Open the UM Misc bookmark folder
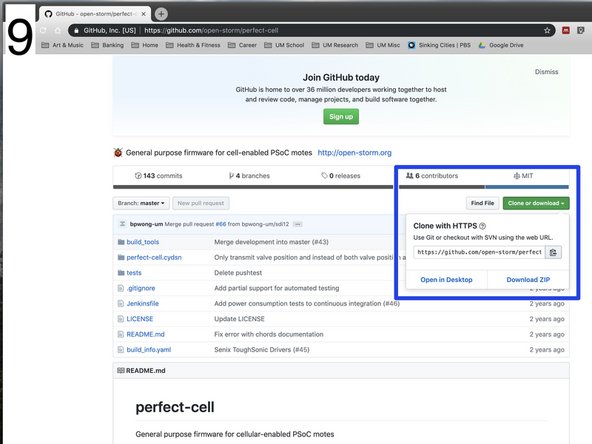592x444 pixels. tap(382, 45)
